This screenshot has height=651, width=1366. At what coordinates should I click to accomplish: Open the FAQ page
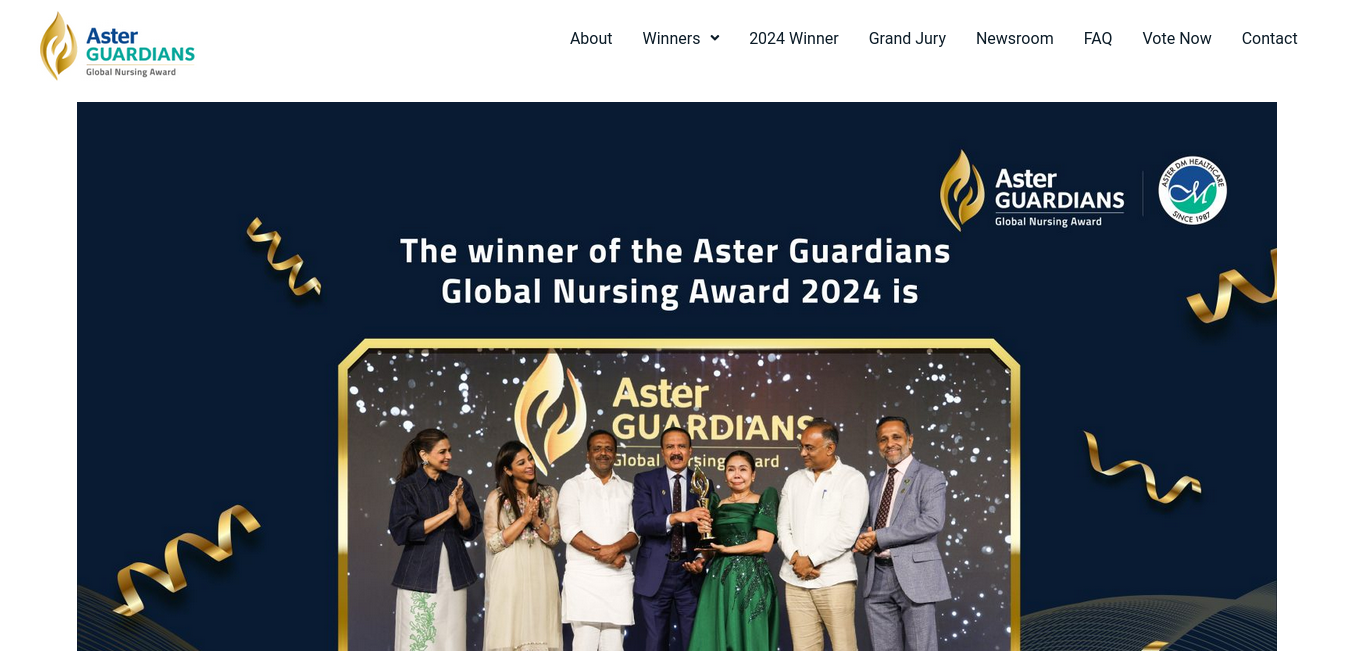click(1098, 38)
